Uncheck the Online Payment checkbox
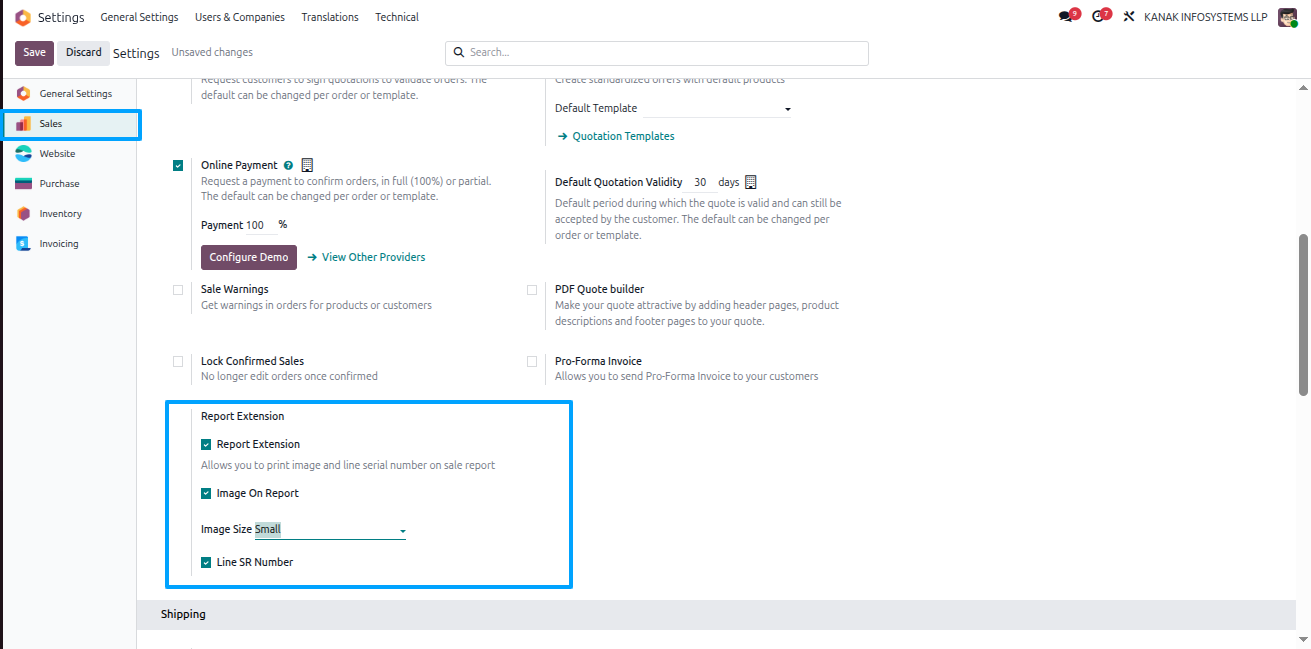Image resolution: width=1311 pixels, height=649 pixels. pyautogui.click(x=178, y=166)
